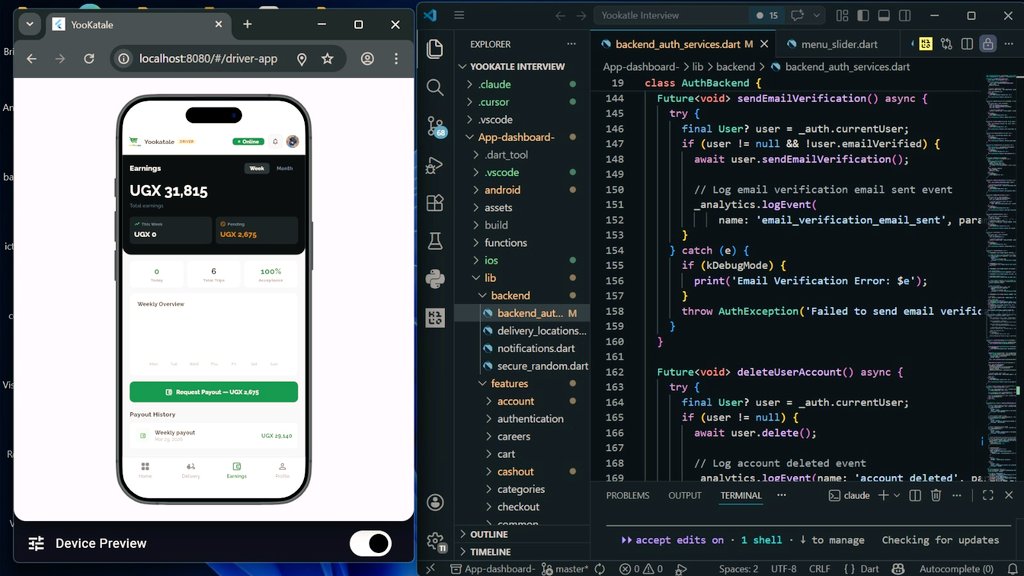Open editor more actions ellipsis
This screenshot has width=1024, height=576.
tap(1009, 44)
